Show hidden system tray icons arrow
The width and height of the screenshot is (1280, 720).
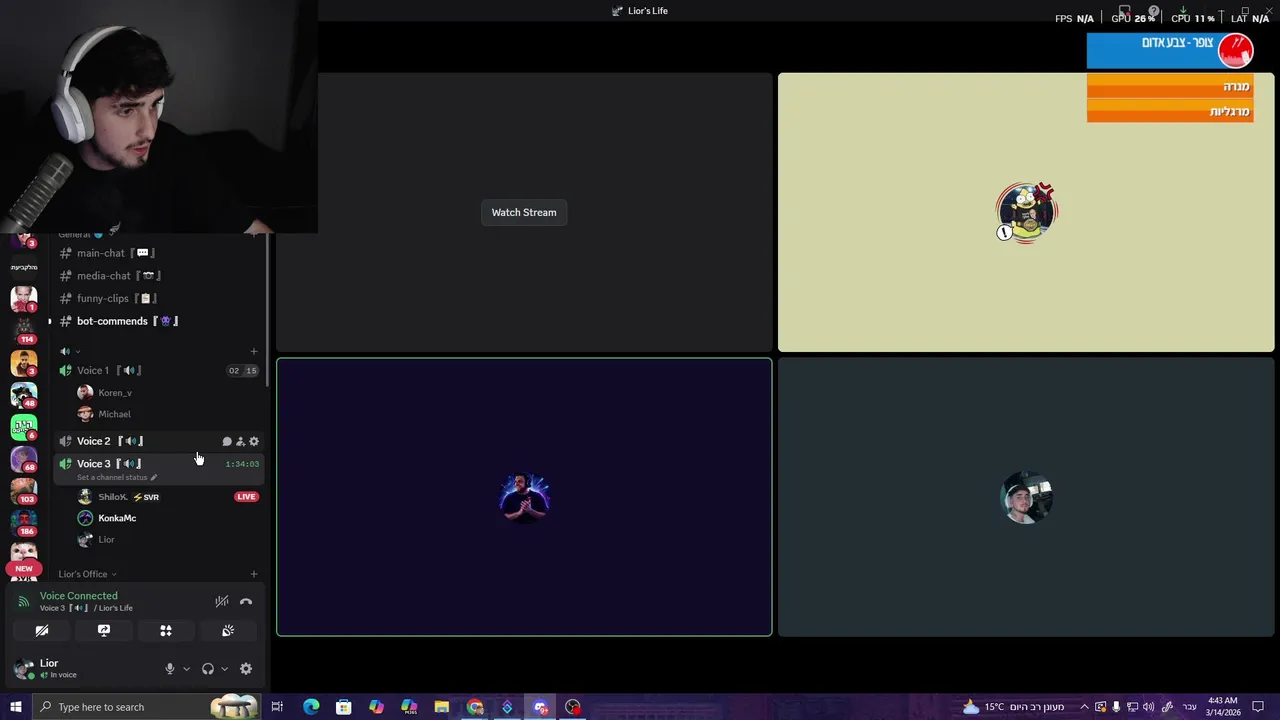(x=1084, y=707)
